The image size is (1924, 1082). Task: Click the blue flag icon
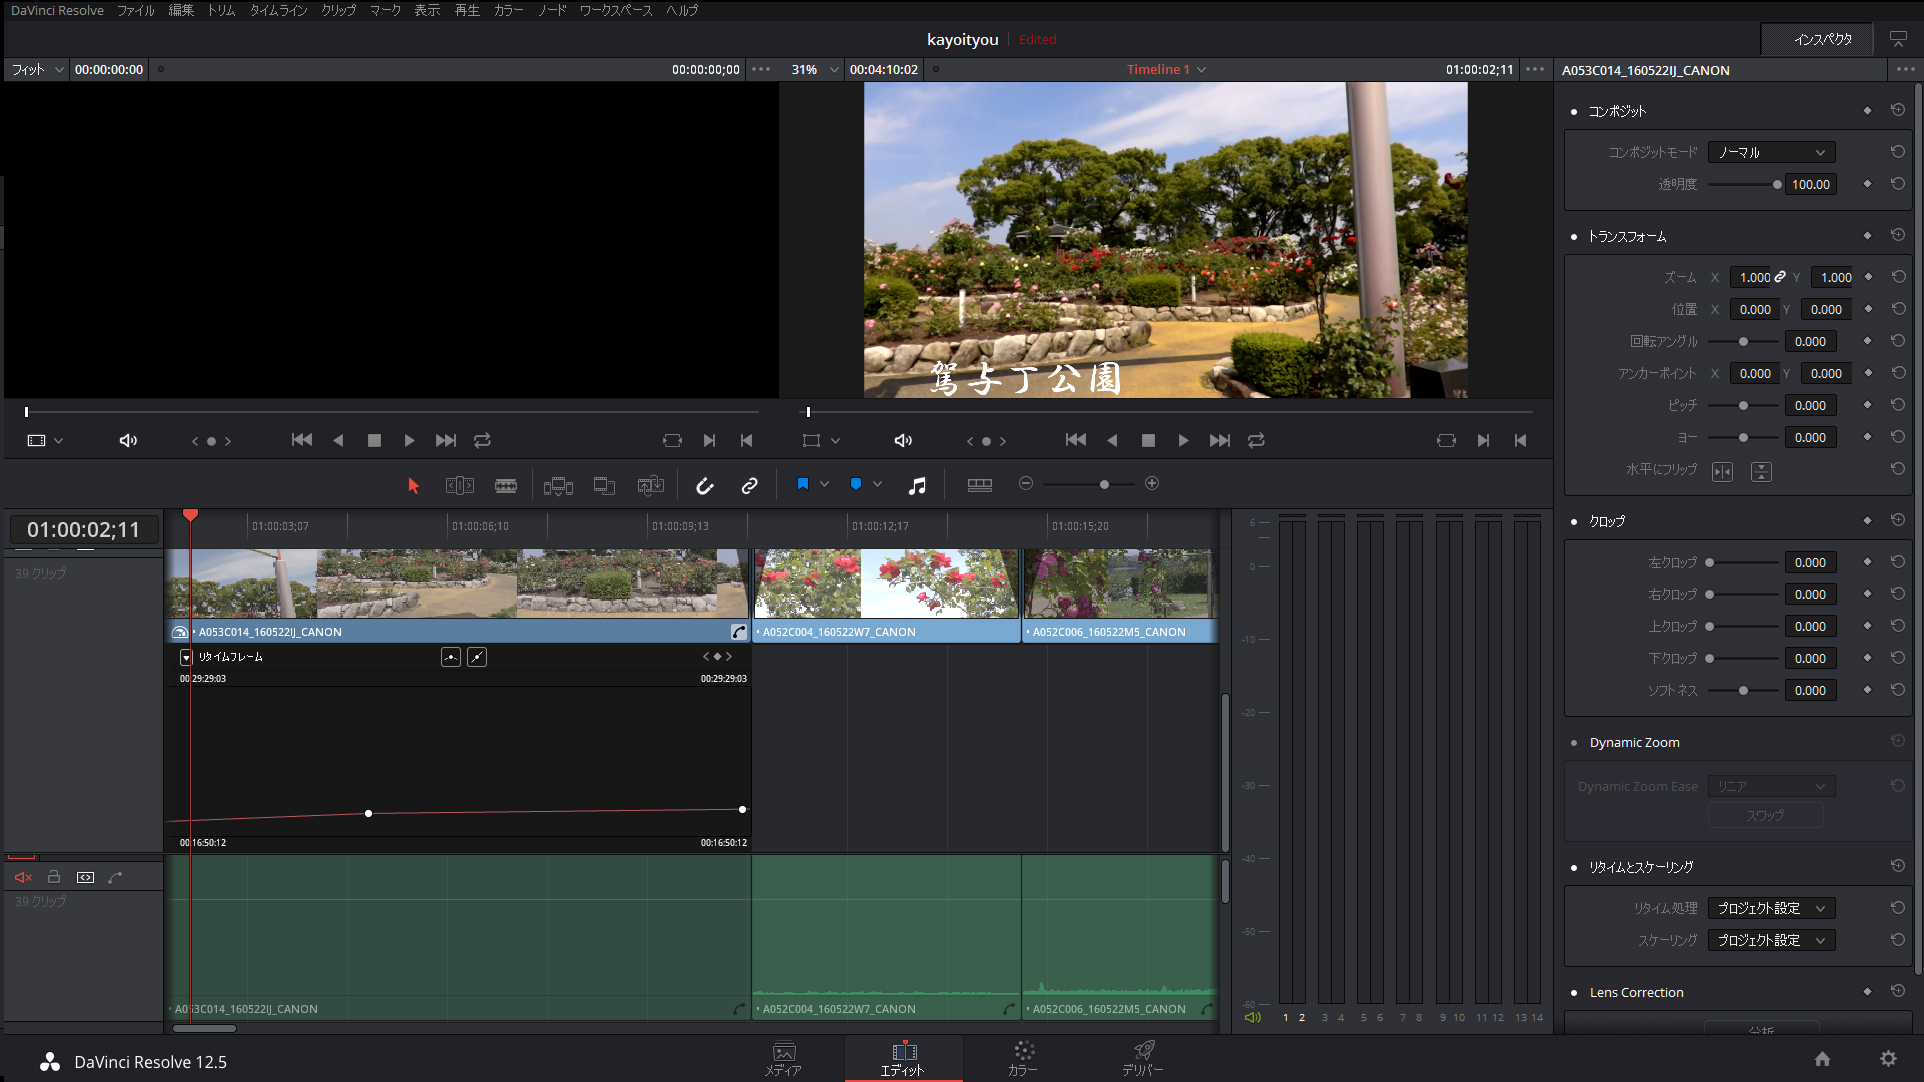802,484
